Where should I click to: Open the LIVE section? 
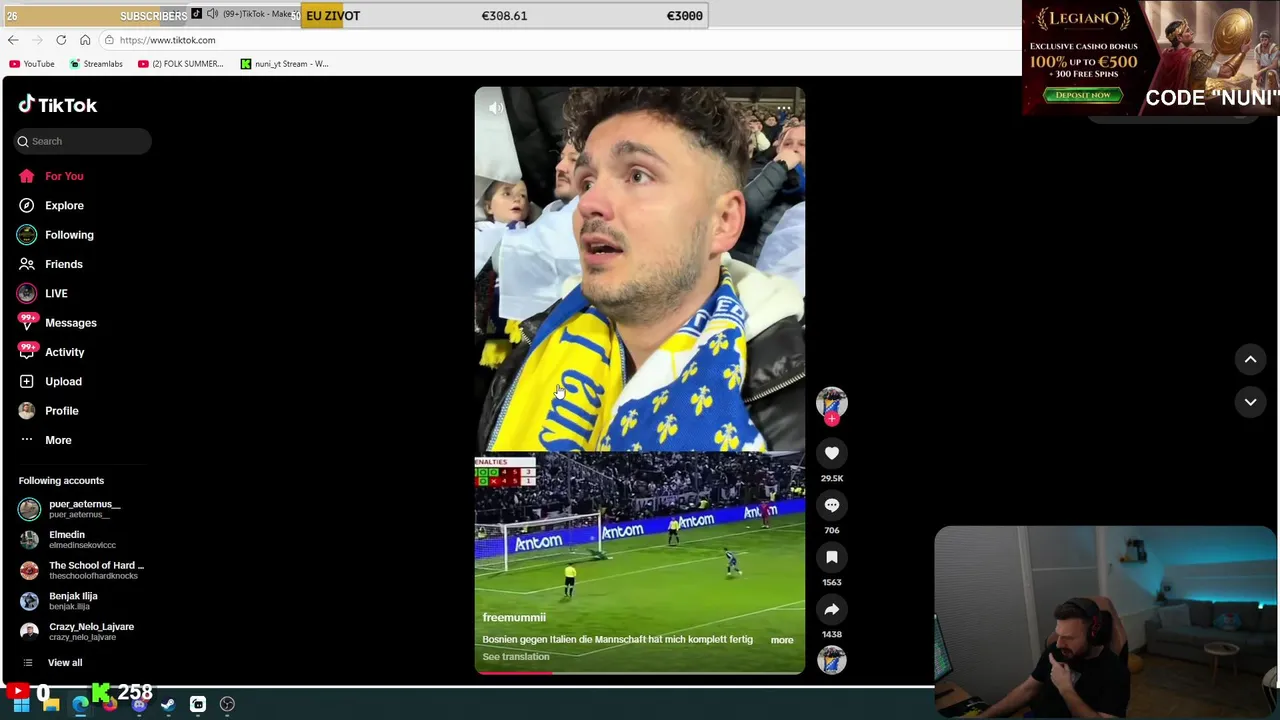pos(42,293)
